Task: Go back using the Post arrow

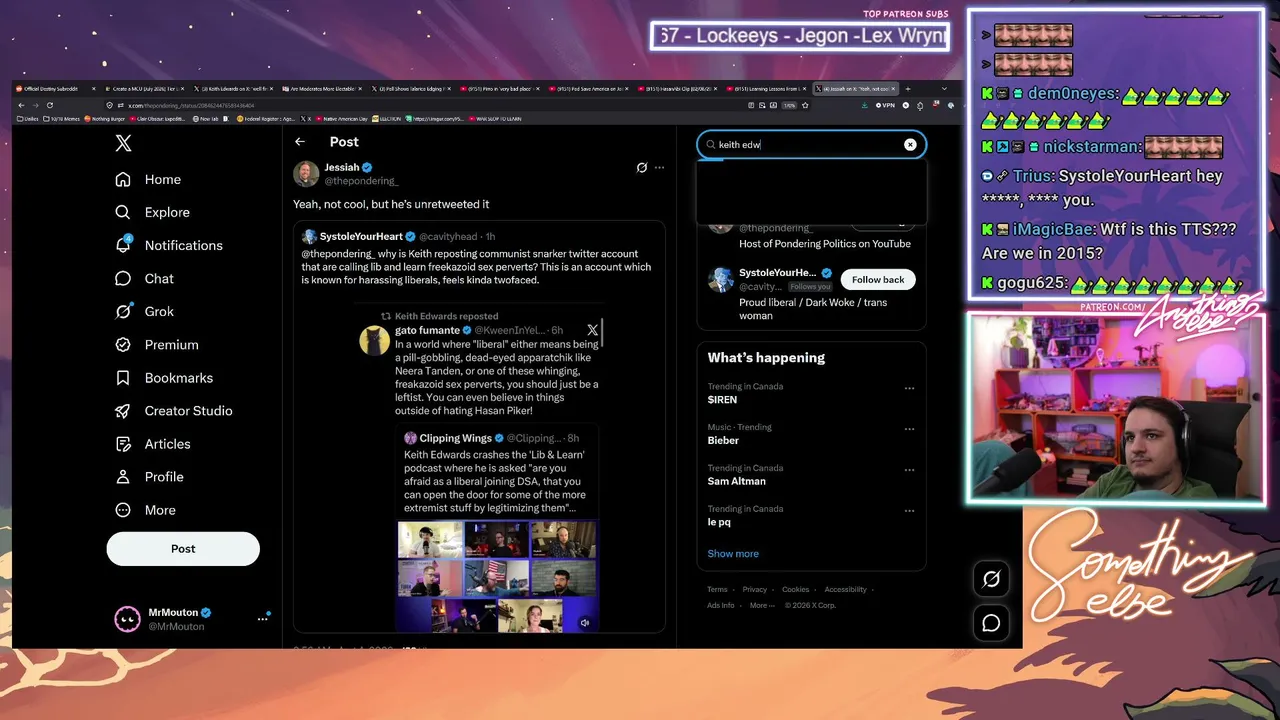Action: 300,142
